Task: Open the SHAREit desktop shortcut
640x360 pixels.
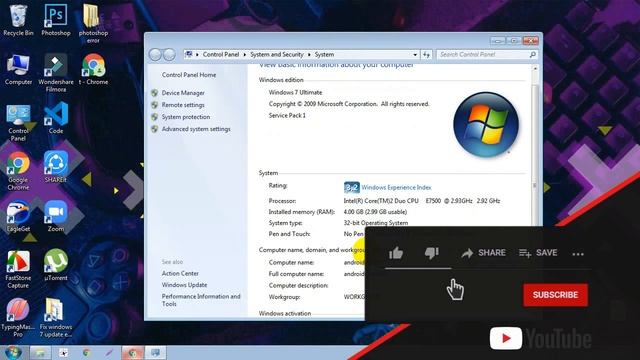Action: point(56,167)
